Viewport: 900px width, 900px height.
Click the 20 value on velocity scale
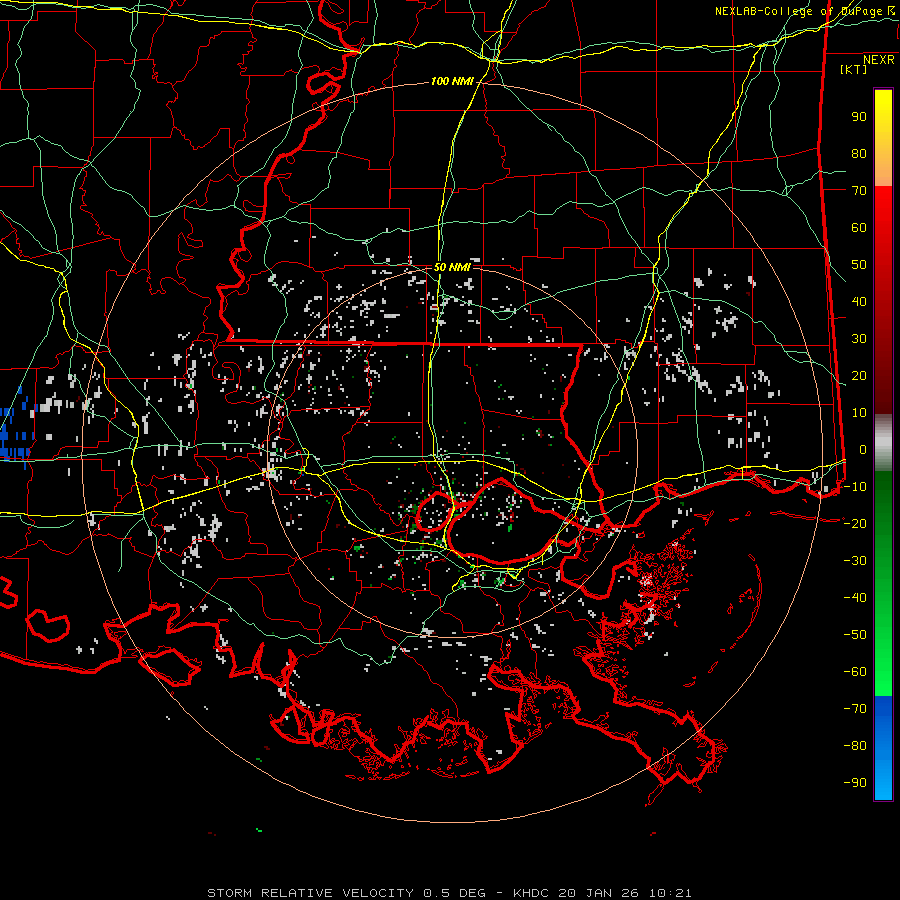click(859, 376)
